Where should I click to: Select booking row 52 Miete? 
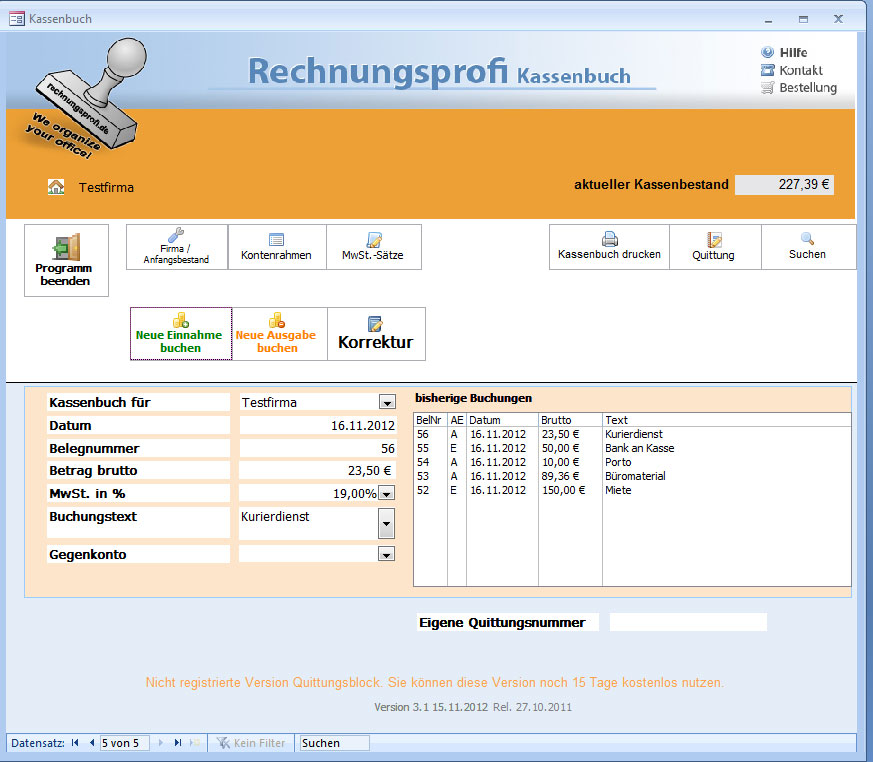(x=632, y=490)
